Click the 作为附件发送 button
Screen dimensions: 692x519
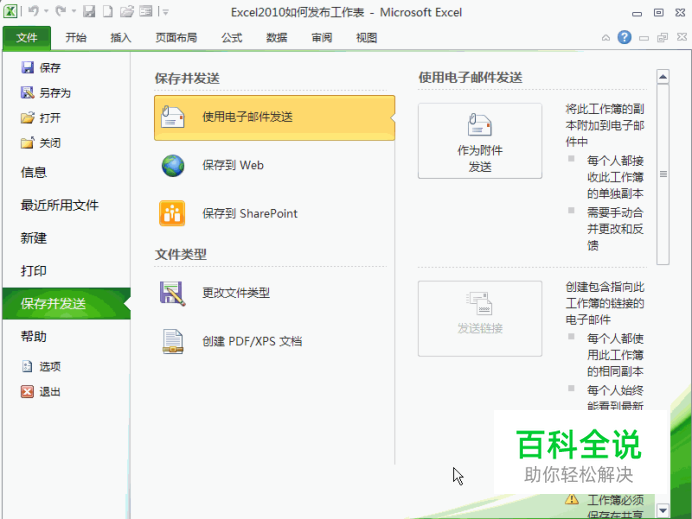(480, 141)
